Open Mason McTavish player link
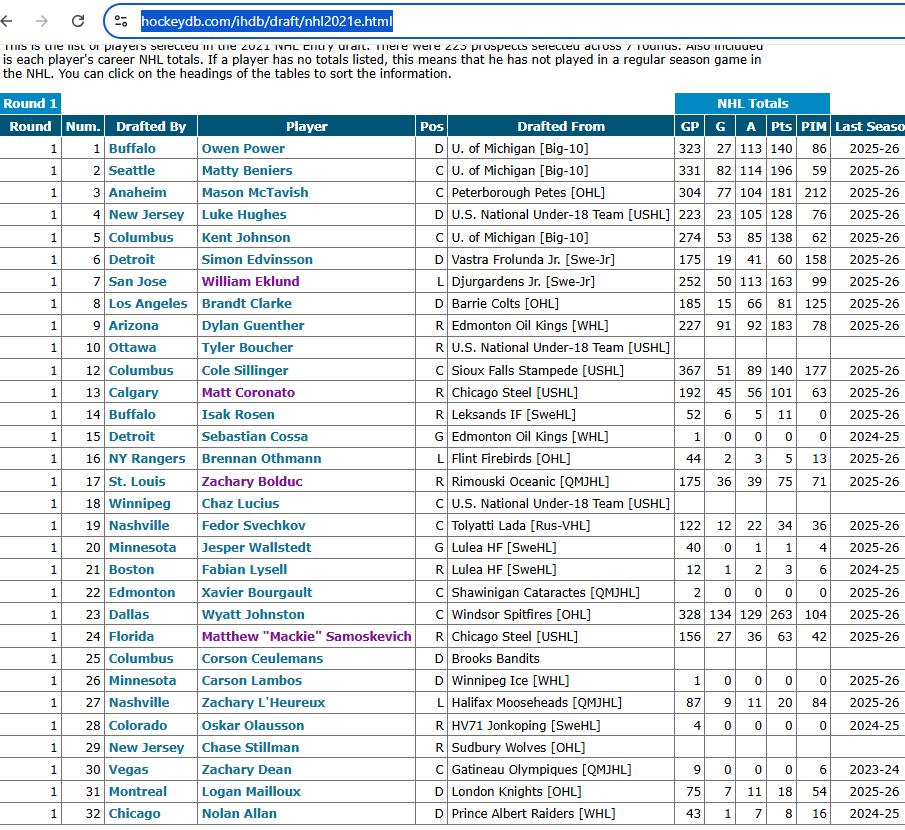 [255, 192]
